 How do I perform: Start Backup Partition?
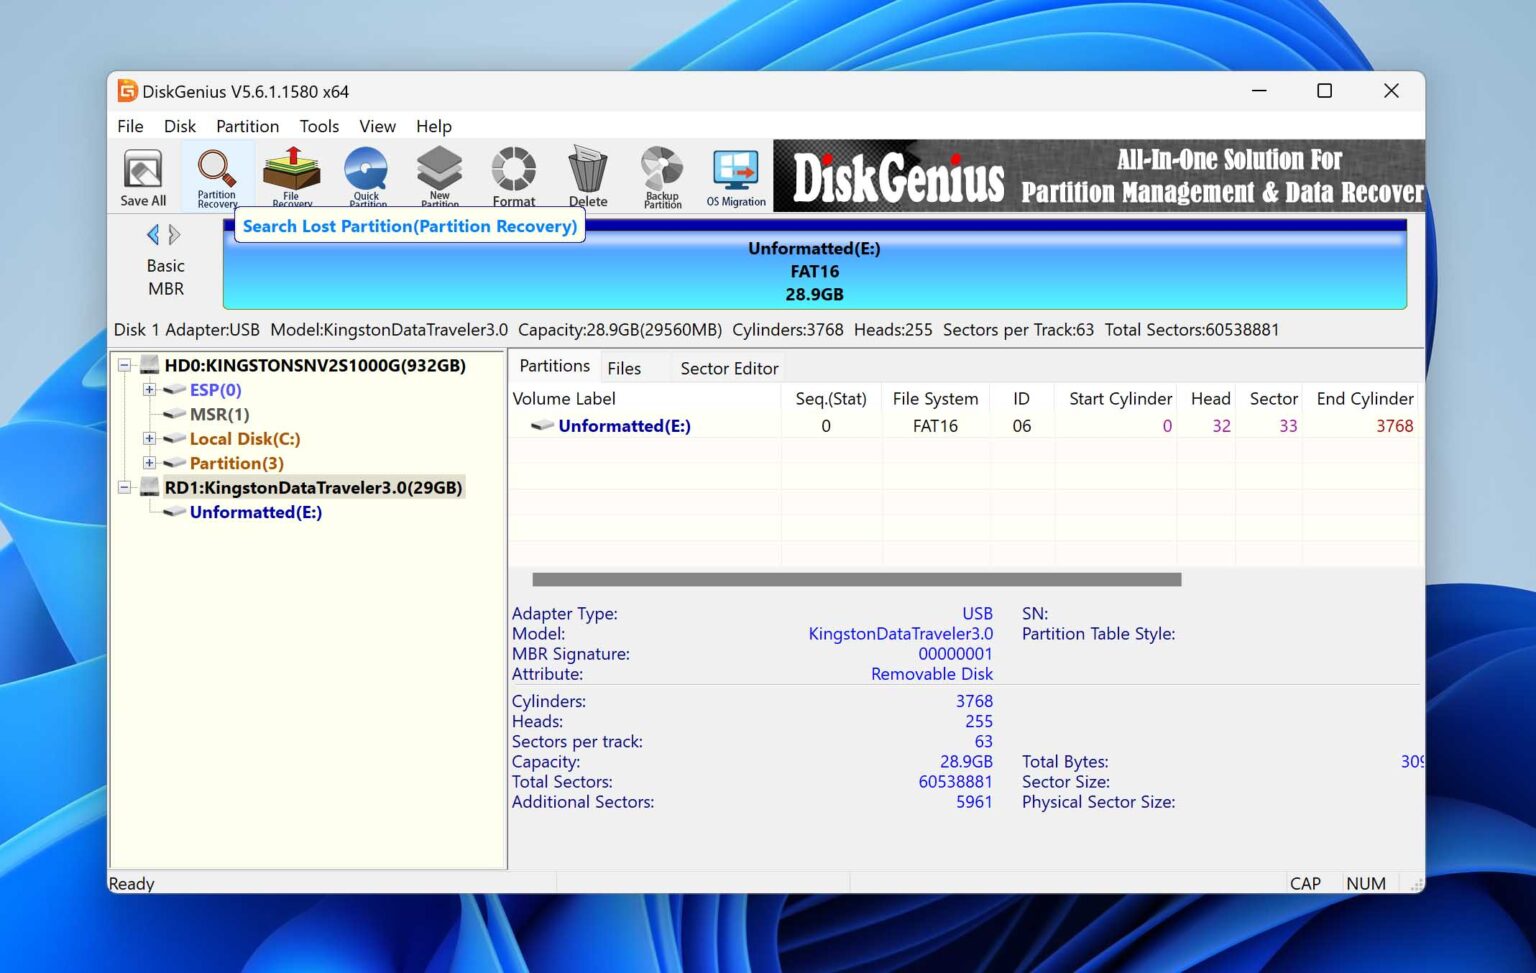(x=660, y=175)
